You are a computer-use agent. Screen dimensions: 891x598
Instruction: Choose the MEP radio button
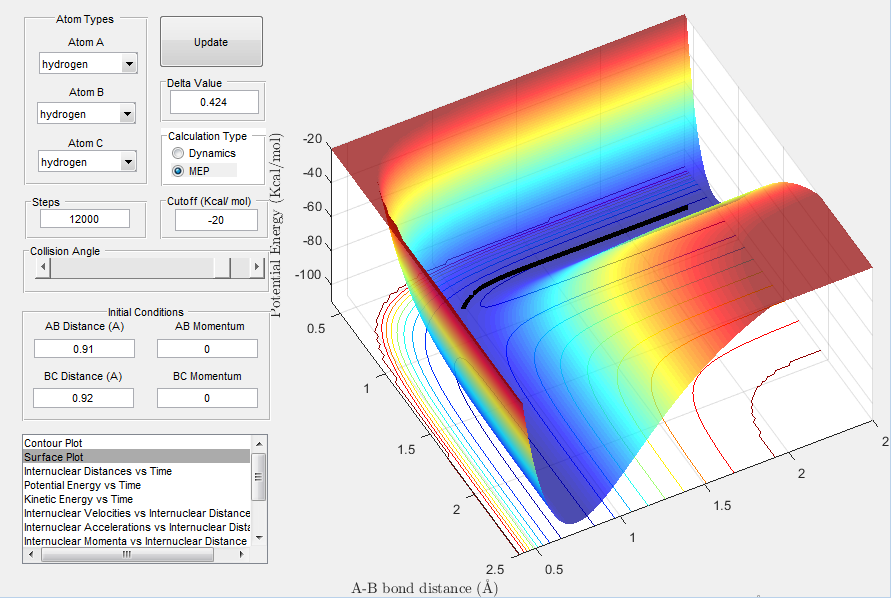tap(179, 171)
